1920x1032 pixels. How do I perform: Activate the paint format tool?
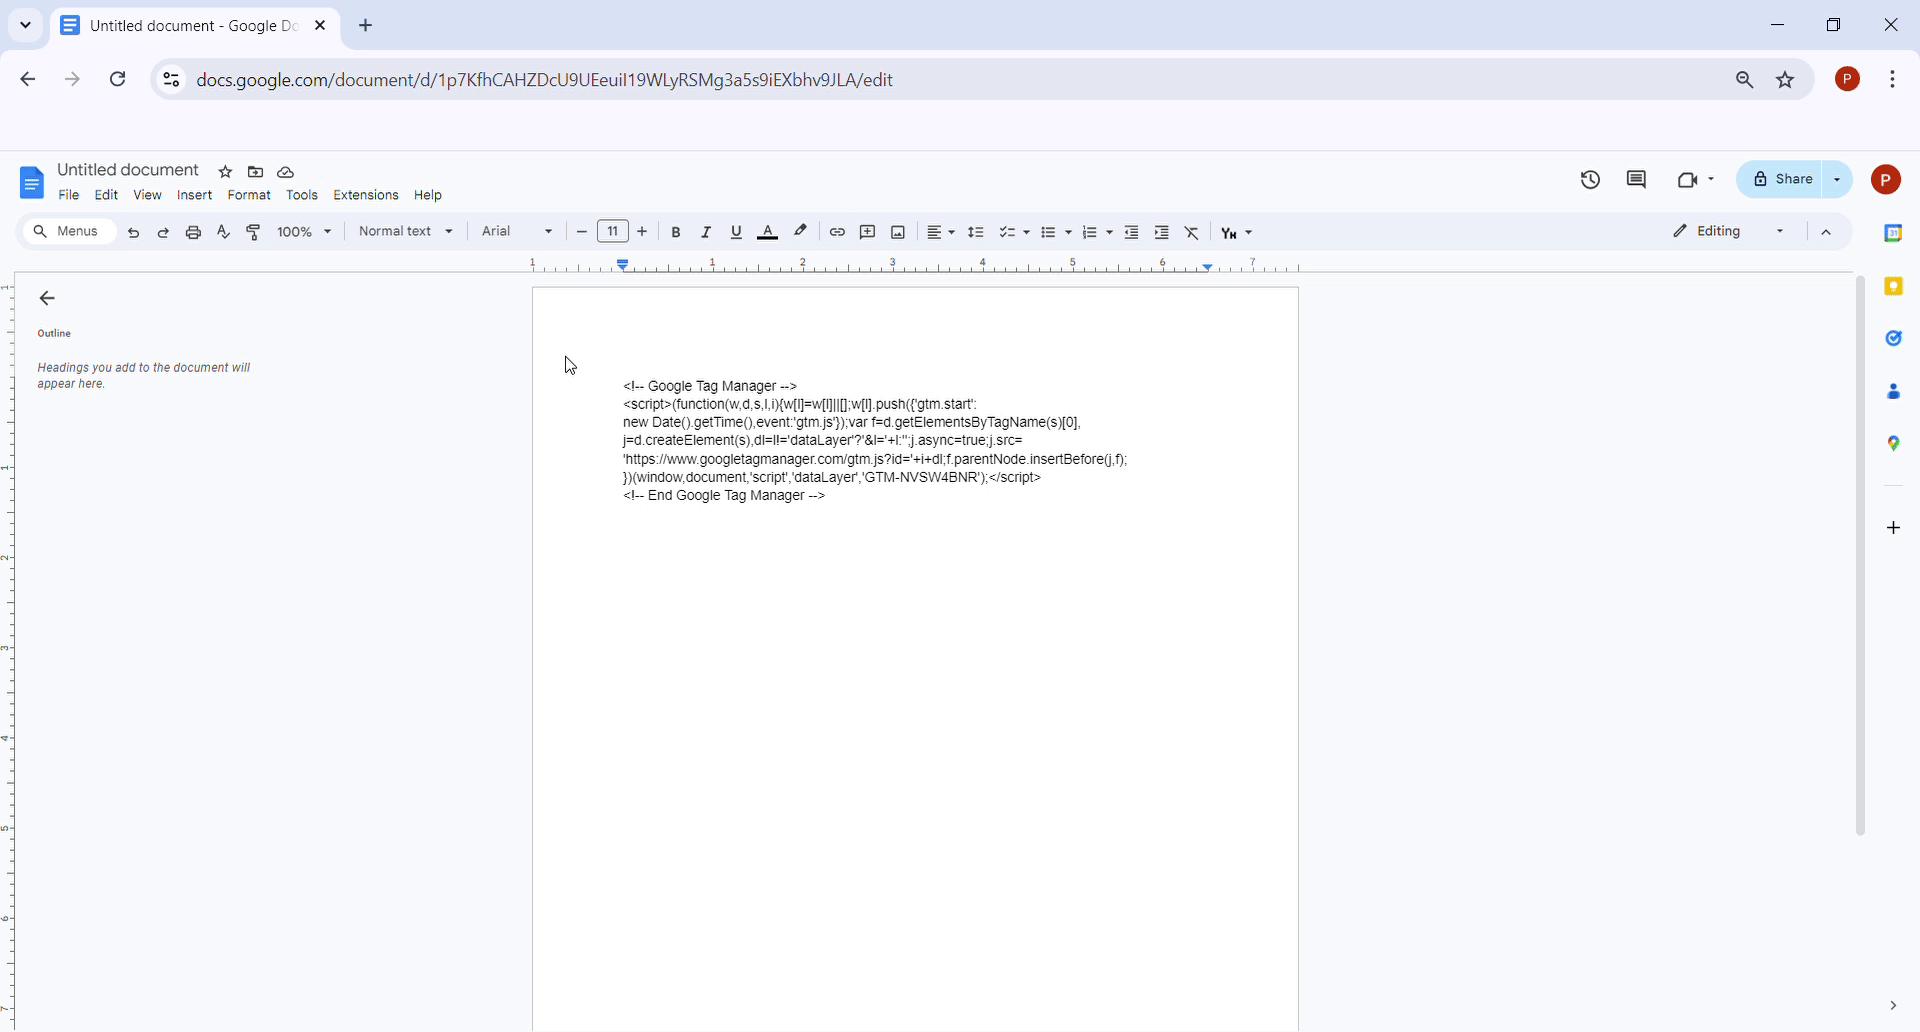[x=254, y=232]
